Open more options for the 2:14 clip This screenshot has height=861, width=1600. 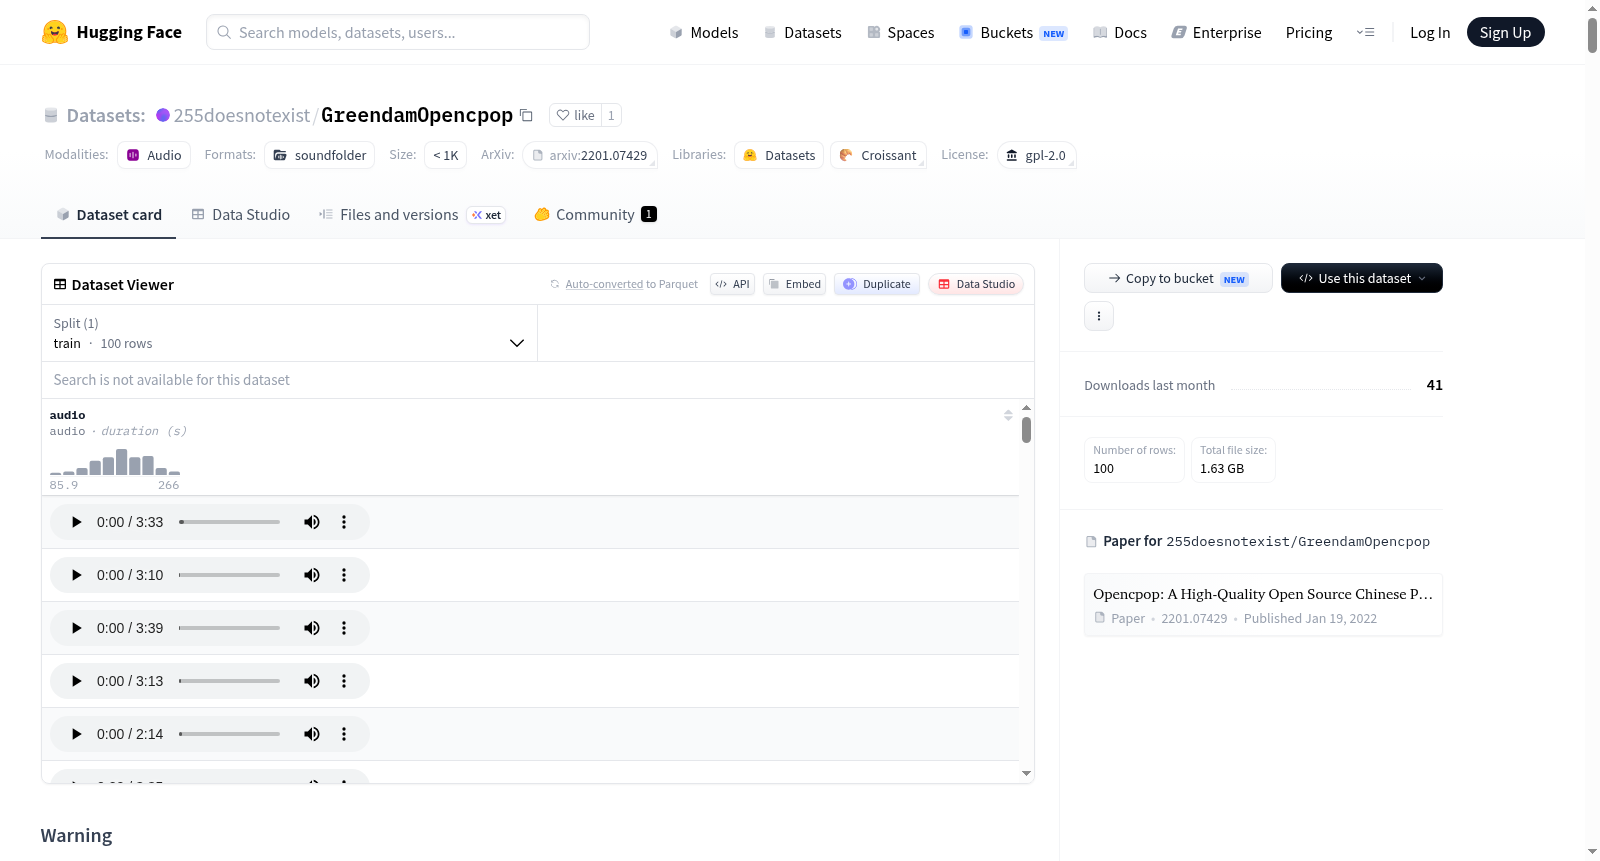[x=344, y=734]
